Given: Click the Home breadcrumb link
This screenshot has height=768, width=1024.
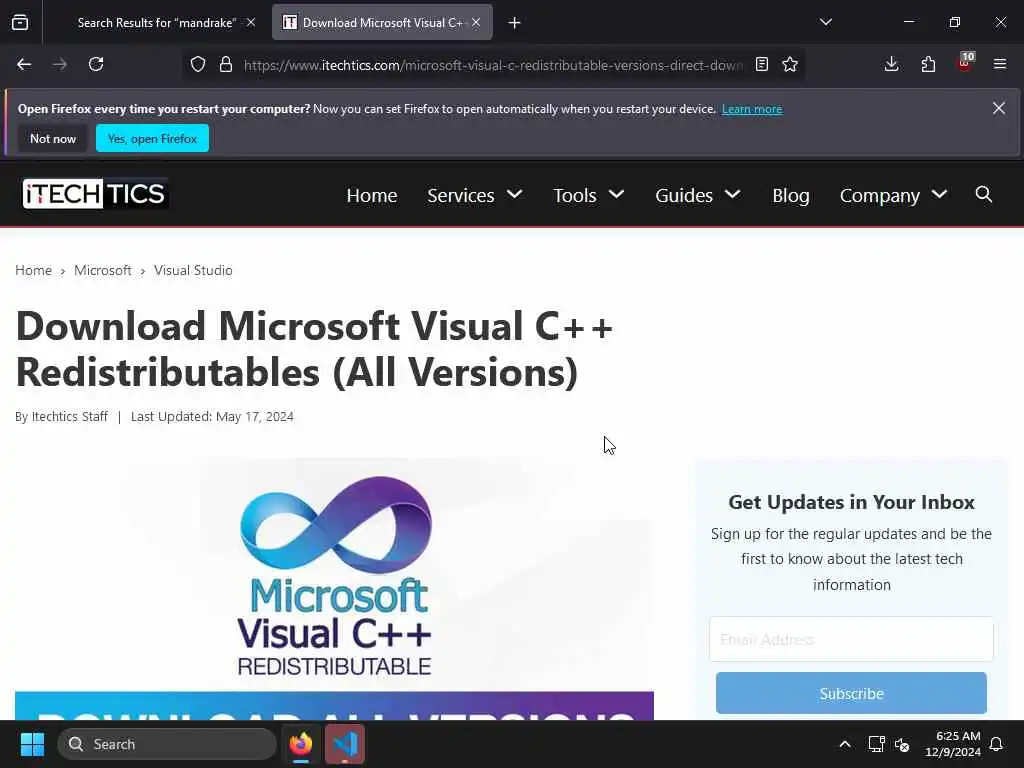Looking at the screenshot, I should [33, 270].
